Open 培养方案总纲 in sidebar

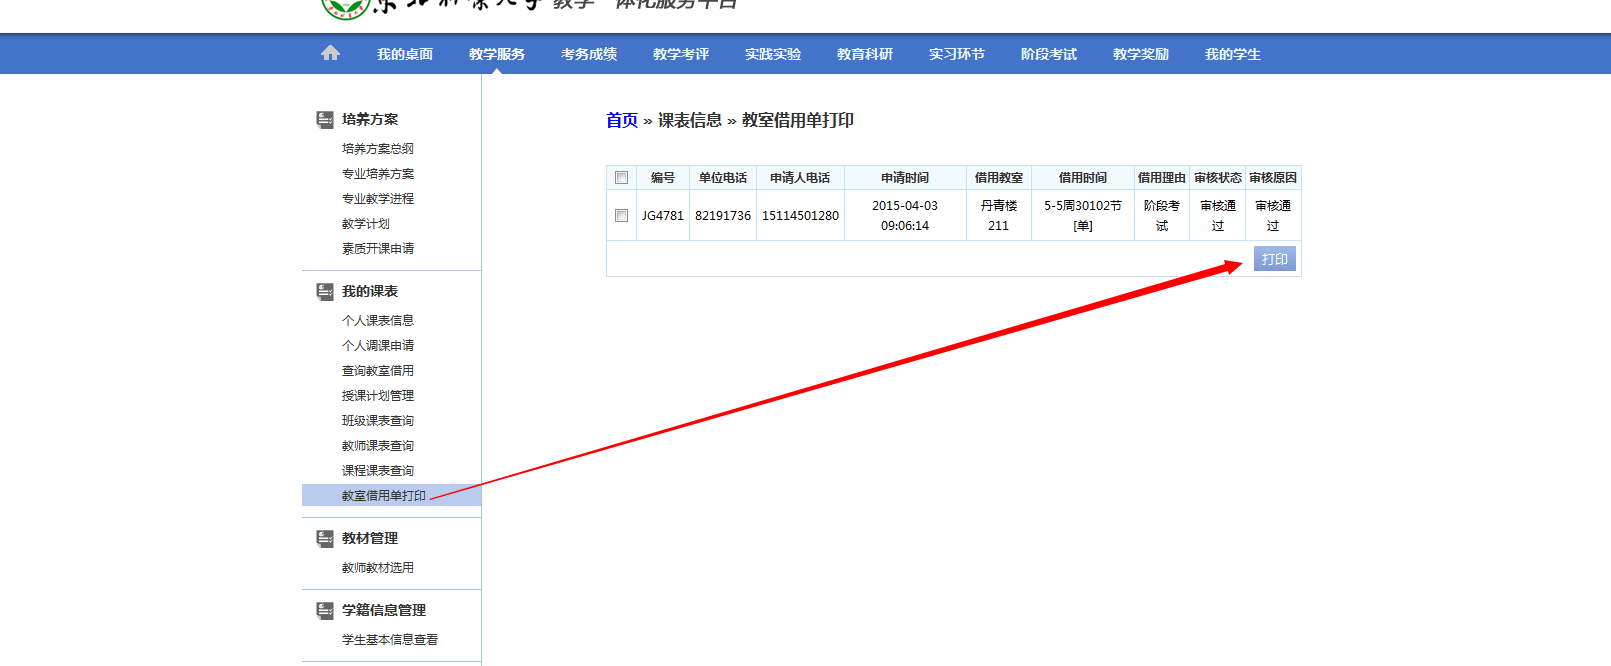[378, 149]
